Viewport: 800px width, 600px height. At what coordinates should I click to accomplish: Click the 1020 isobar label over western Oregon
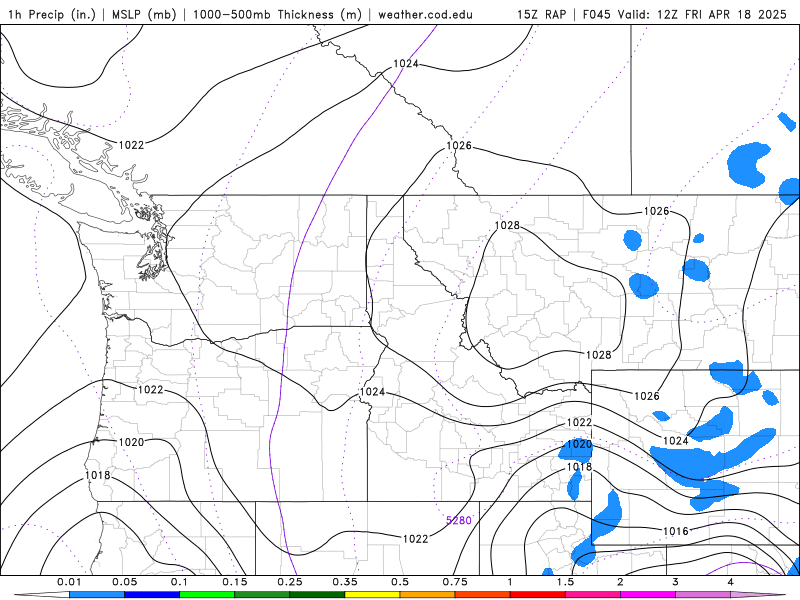(x=131, y=442)
